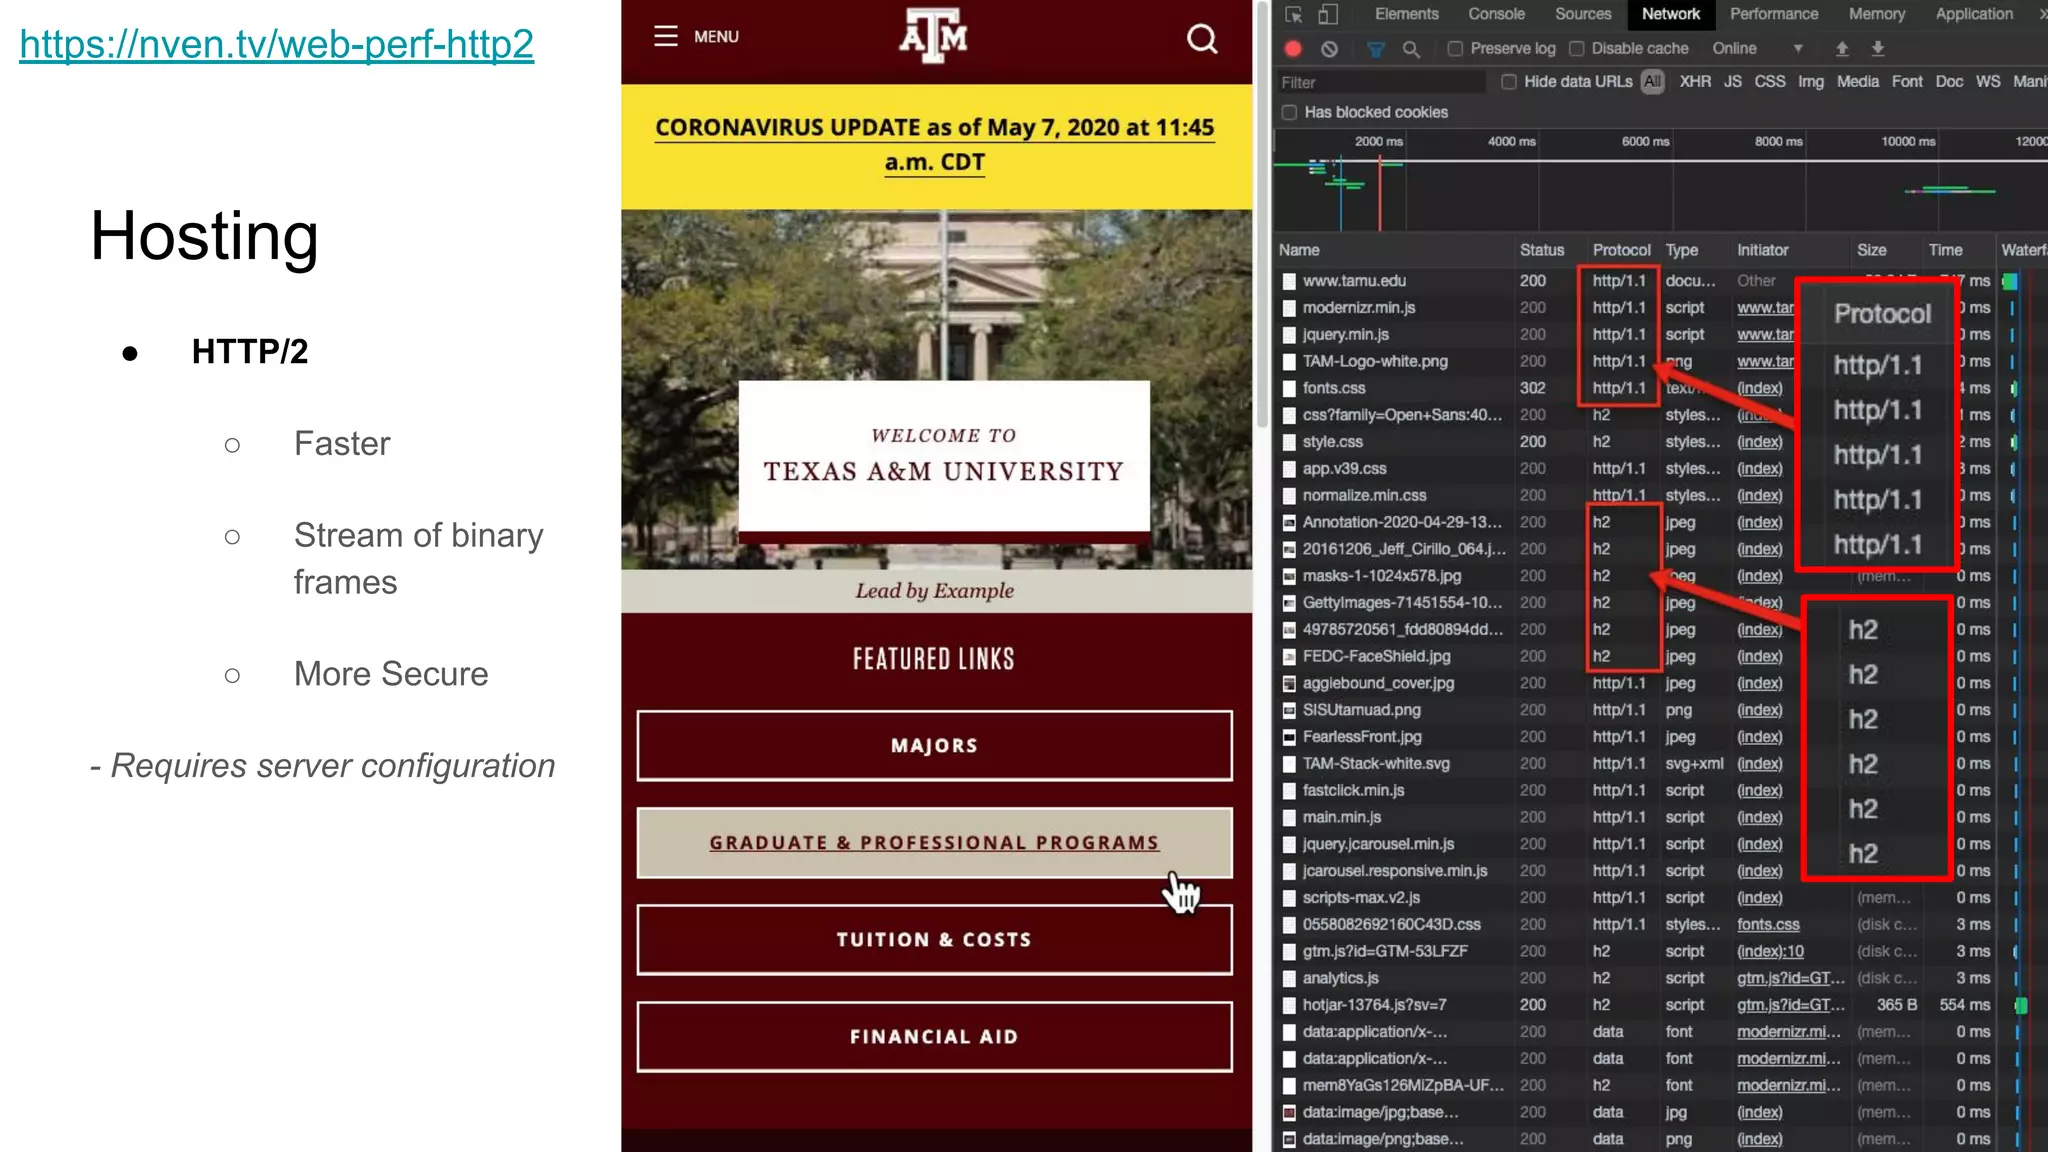Click the inspect element cursor icon

[1294, 14]
